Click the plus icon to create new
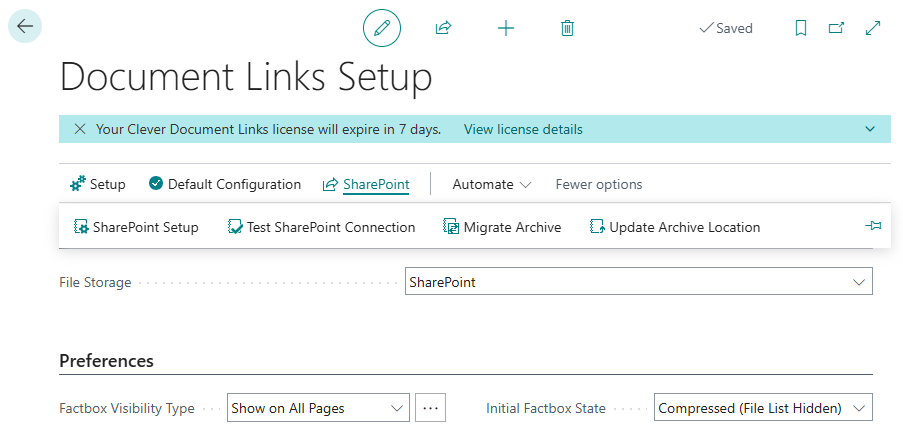 click(x=506, y=28)
